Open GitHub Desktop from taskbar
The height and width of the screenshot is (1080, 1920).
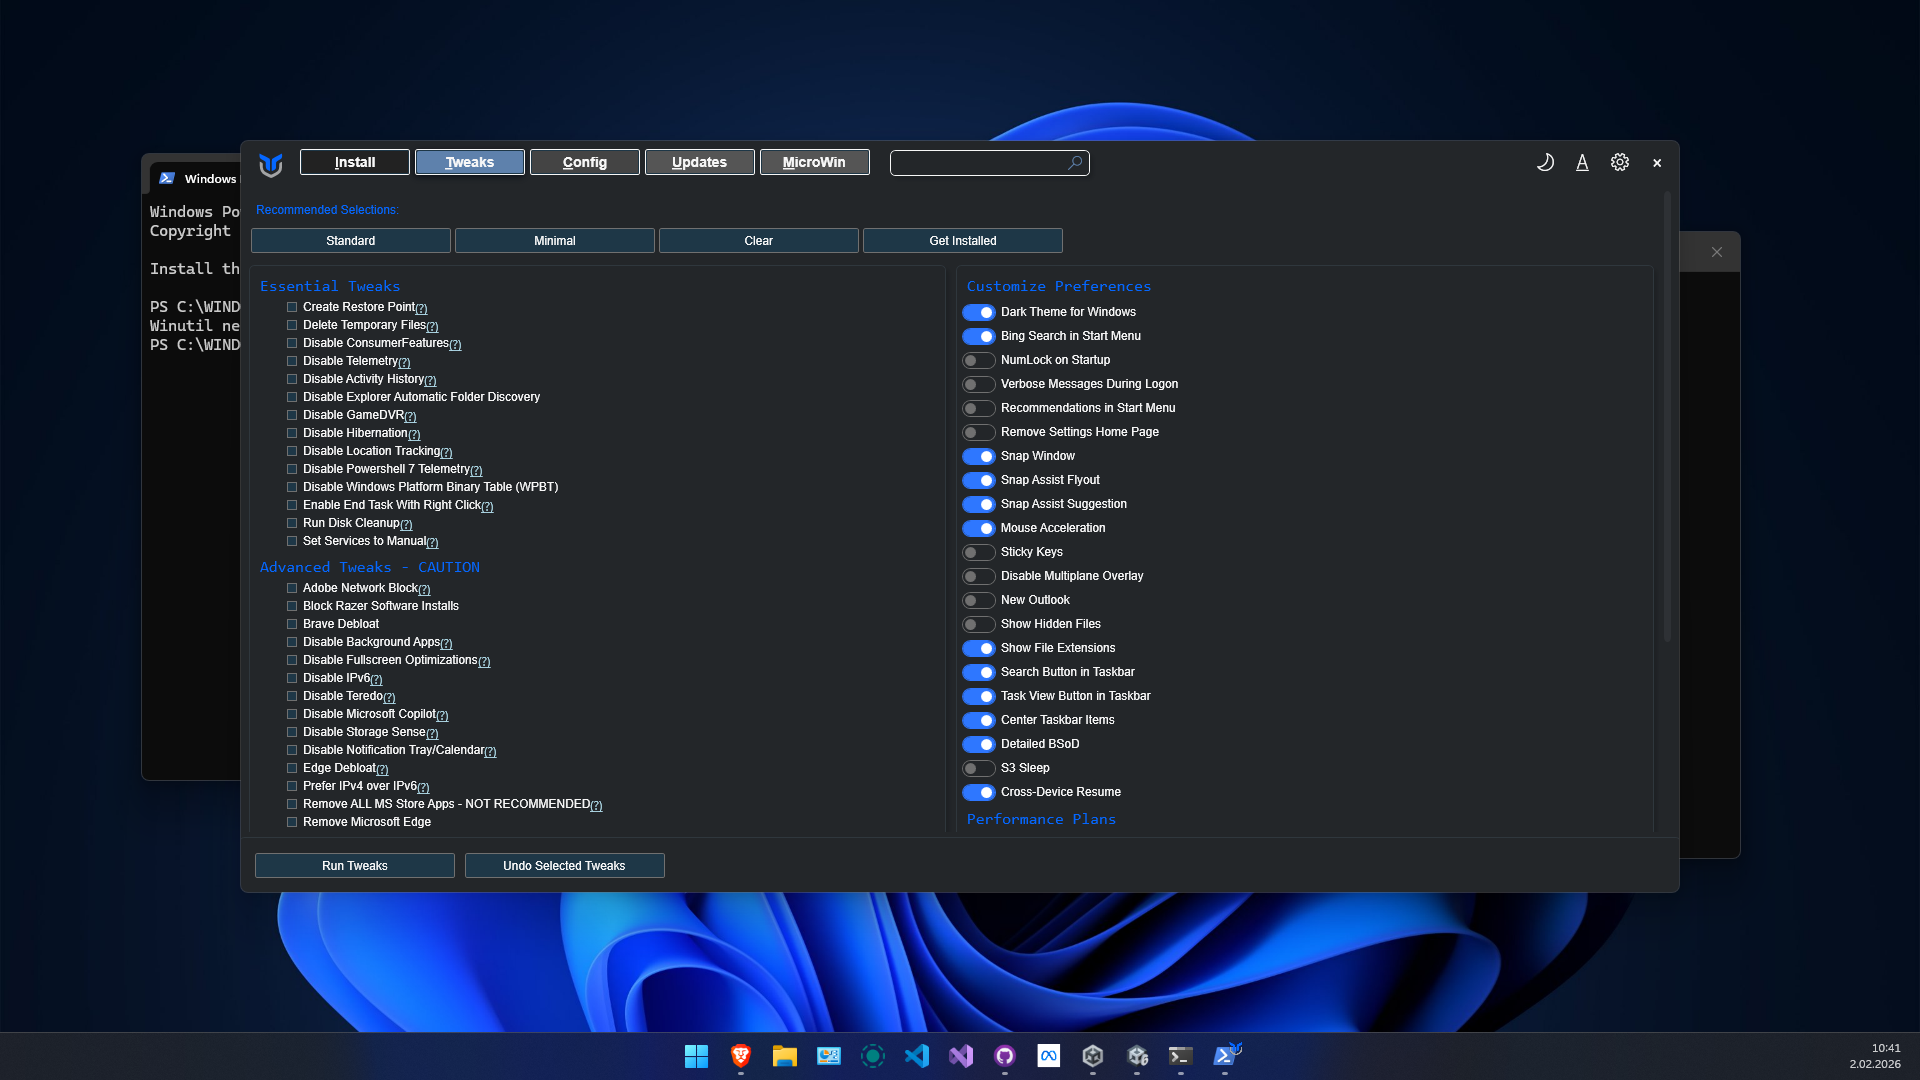(1005, 1056)
